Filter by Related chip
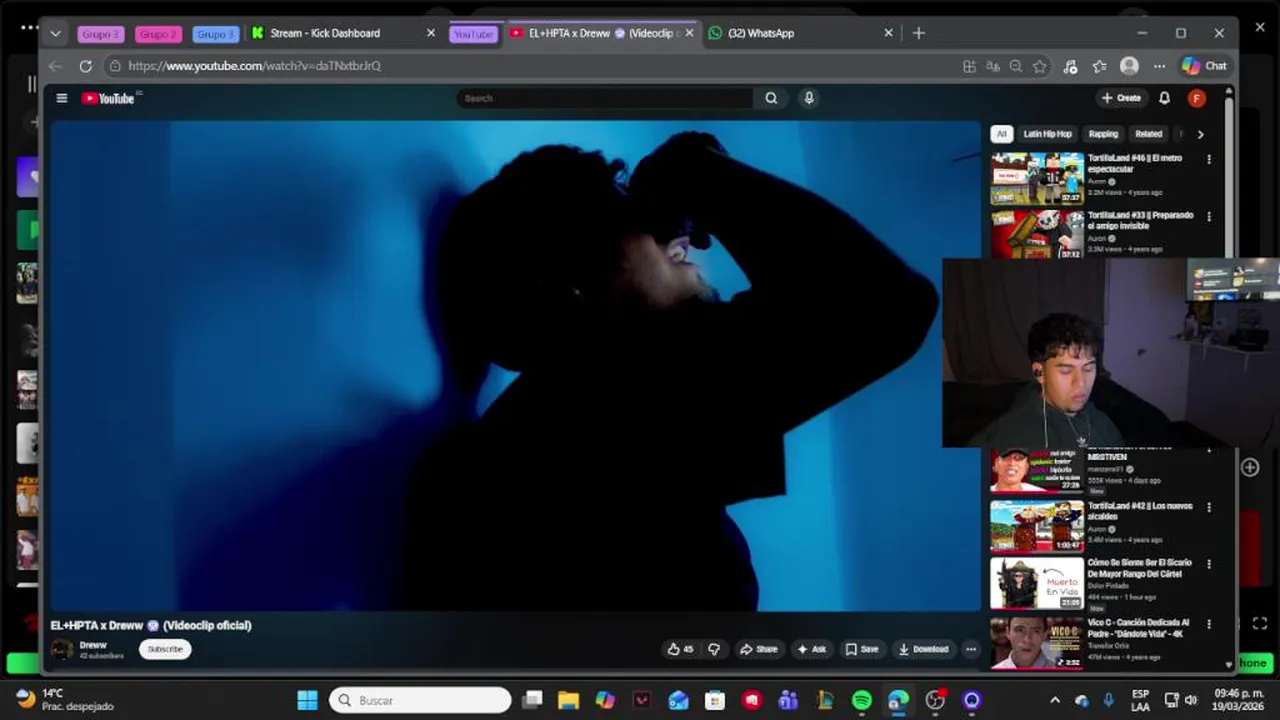The width and height of the screenshot is (1280, 720). (x=1149, y=134)
